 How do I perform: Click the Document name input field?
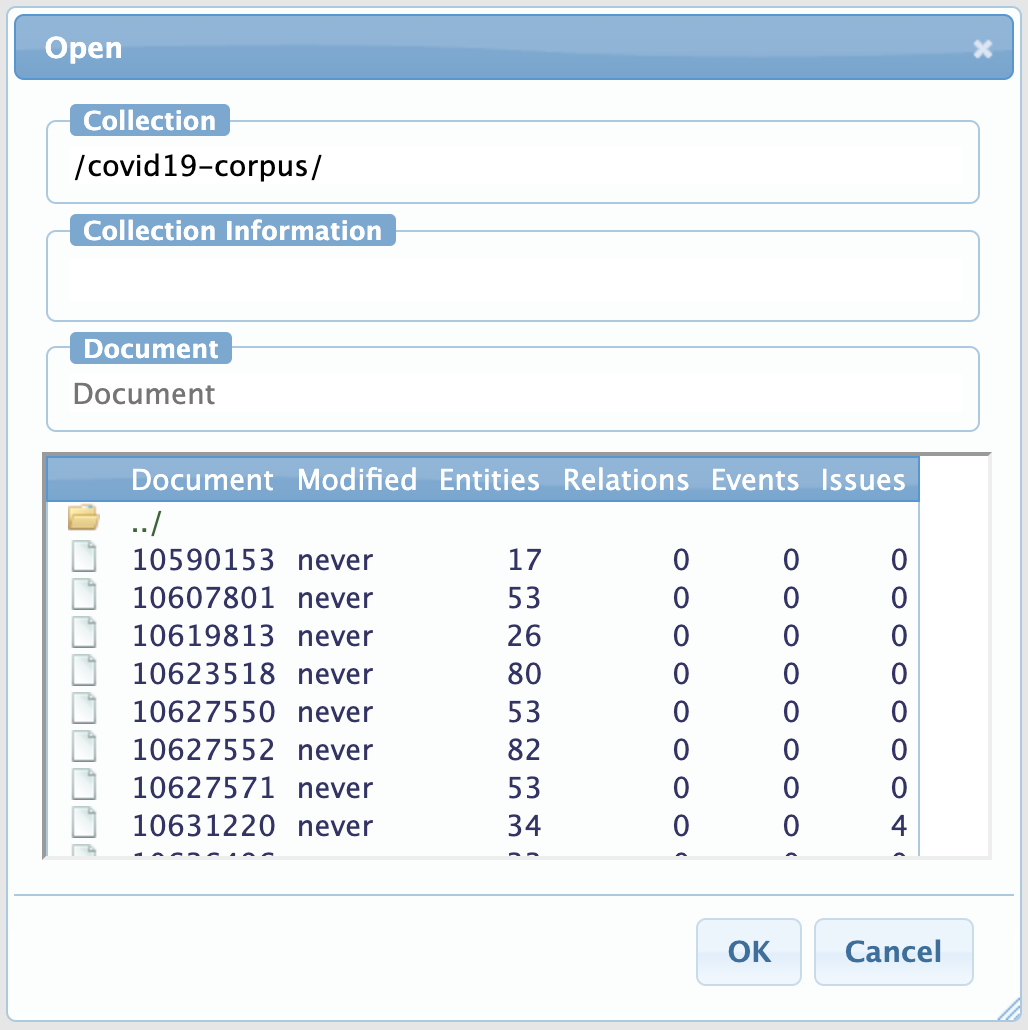[x=512, y=394]
